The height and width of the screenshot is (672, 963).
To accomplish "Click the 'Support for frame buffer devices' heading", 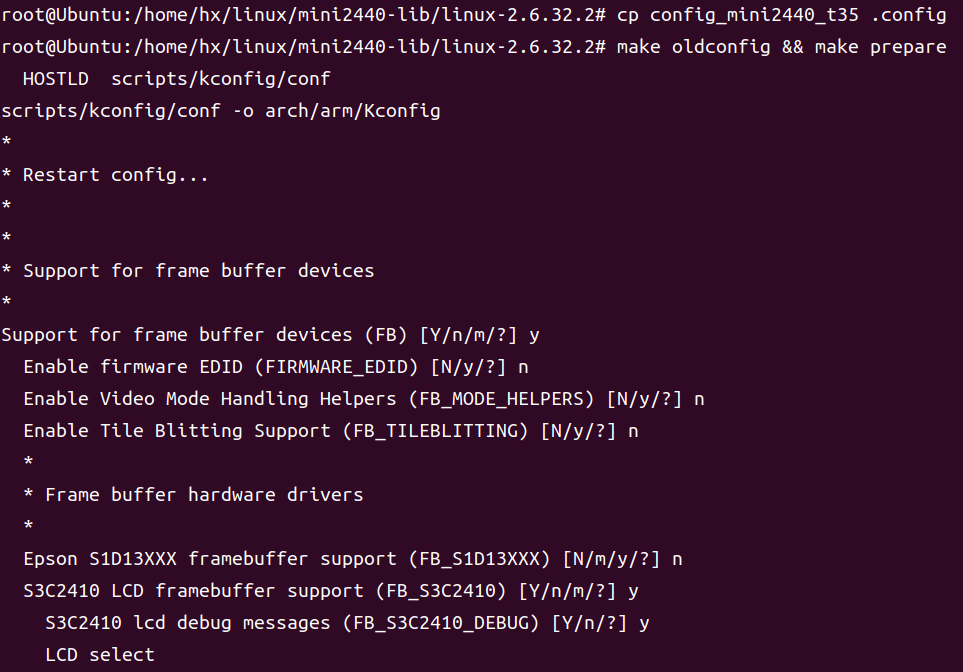I will coord(198,271).
